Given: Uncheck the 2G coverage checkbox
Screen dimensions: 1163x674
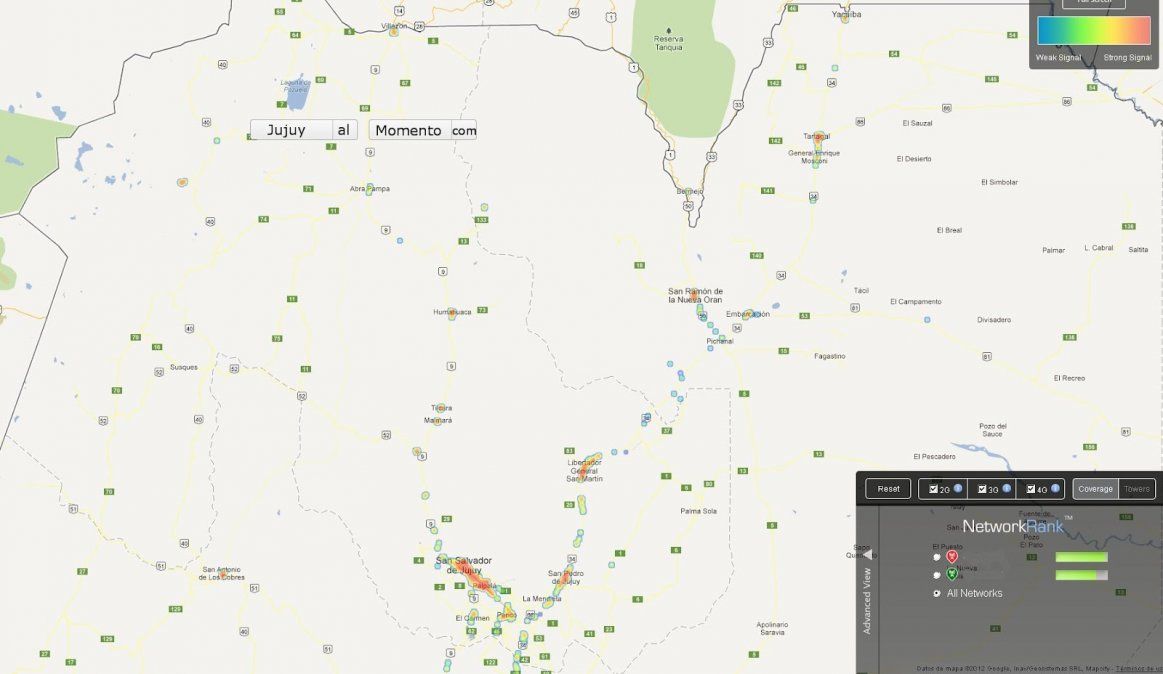Looking at the screenshot, I should pyautogui.click(x=934, y=489).
